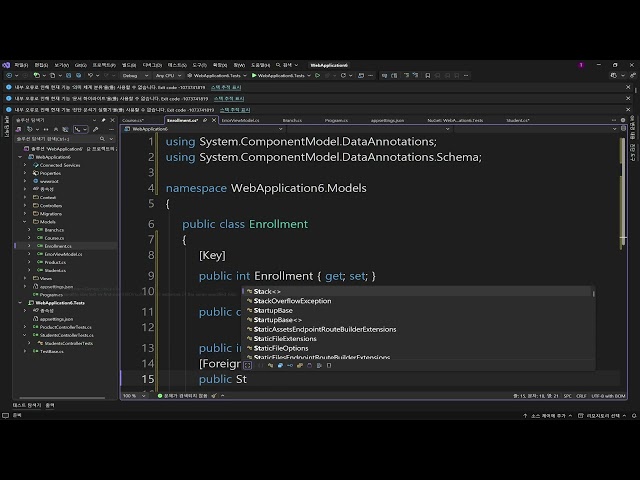Open the Git menu
This screenshot has height=480, width=640.
[x=80, y=65]
